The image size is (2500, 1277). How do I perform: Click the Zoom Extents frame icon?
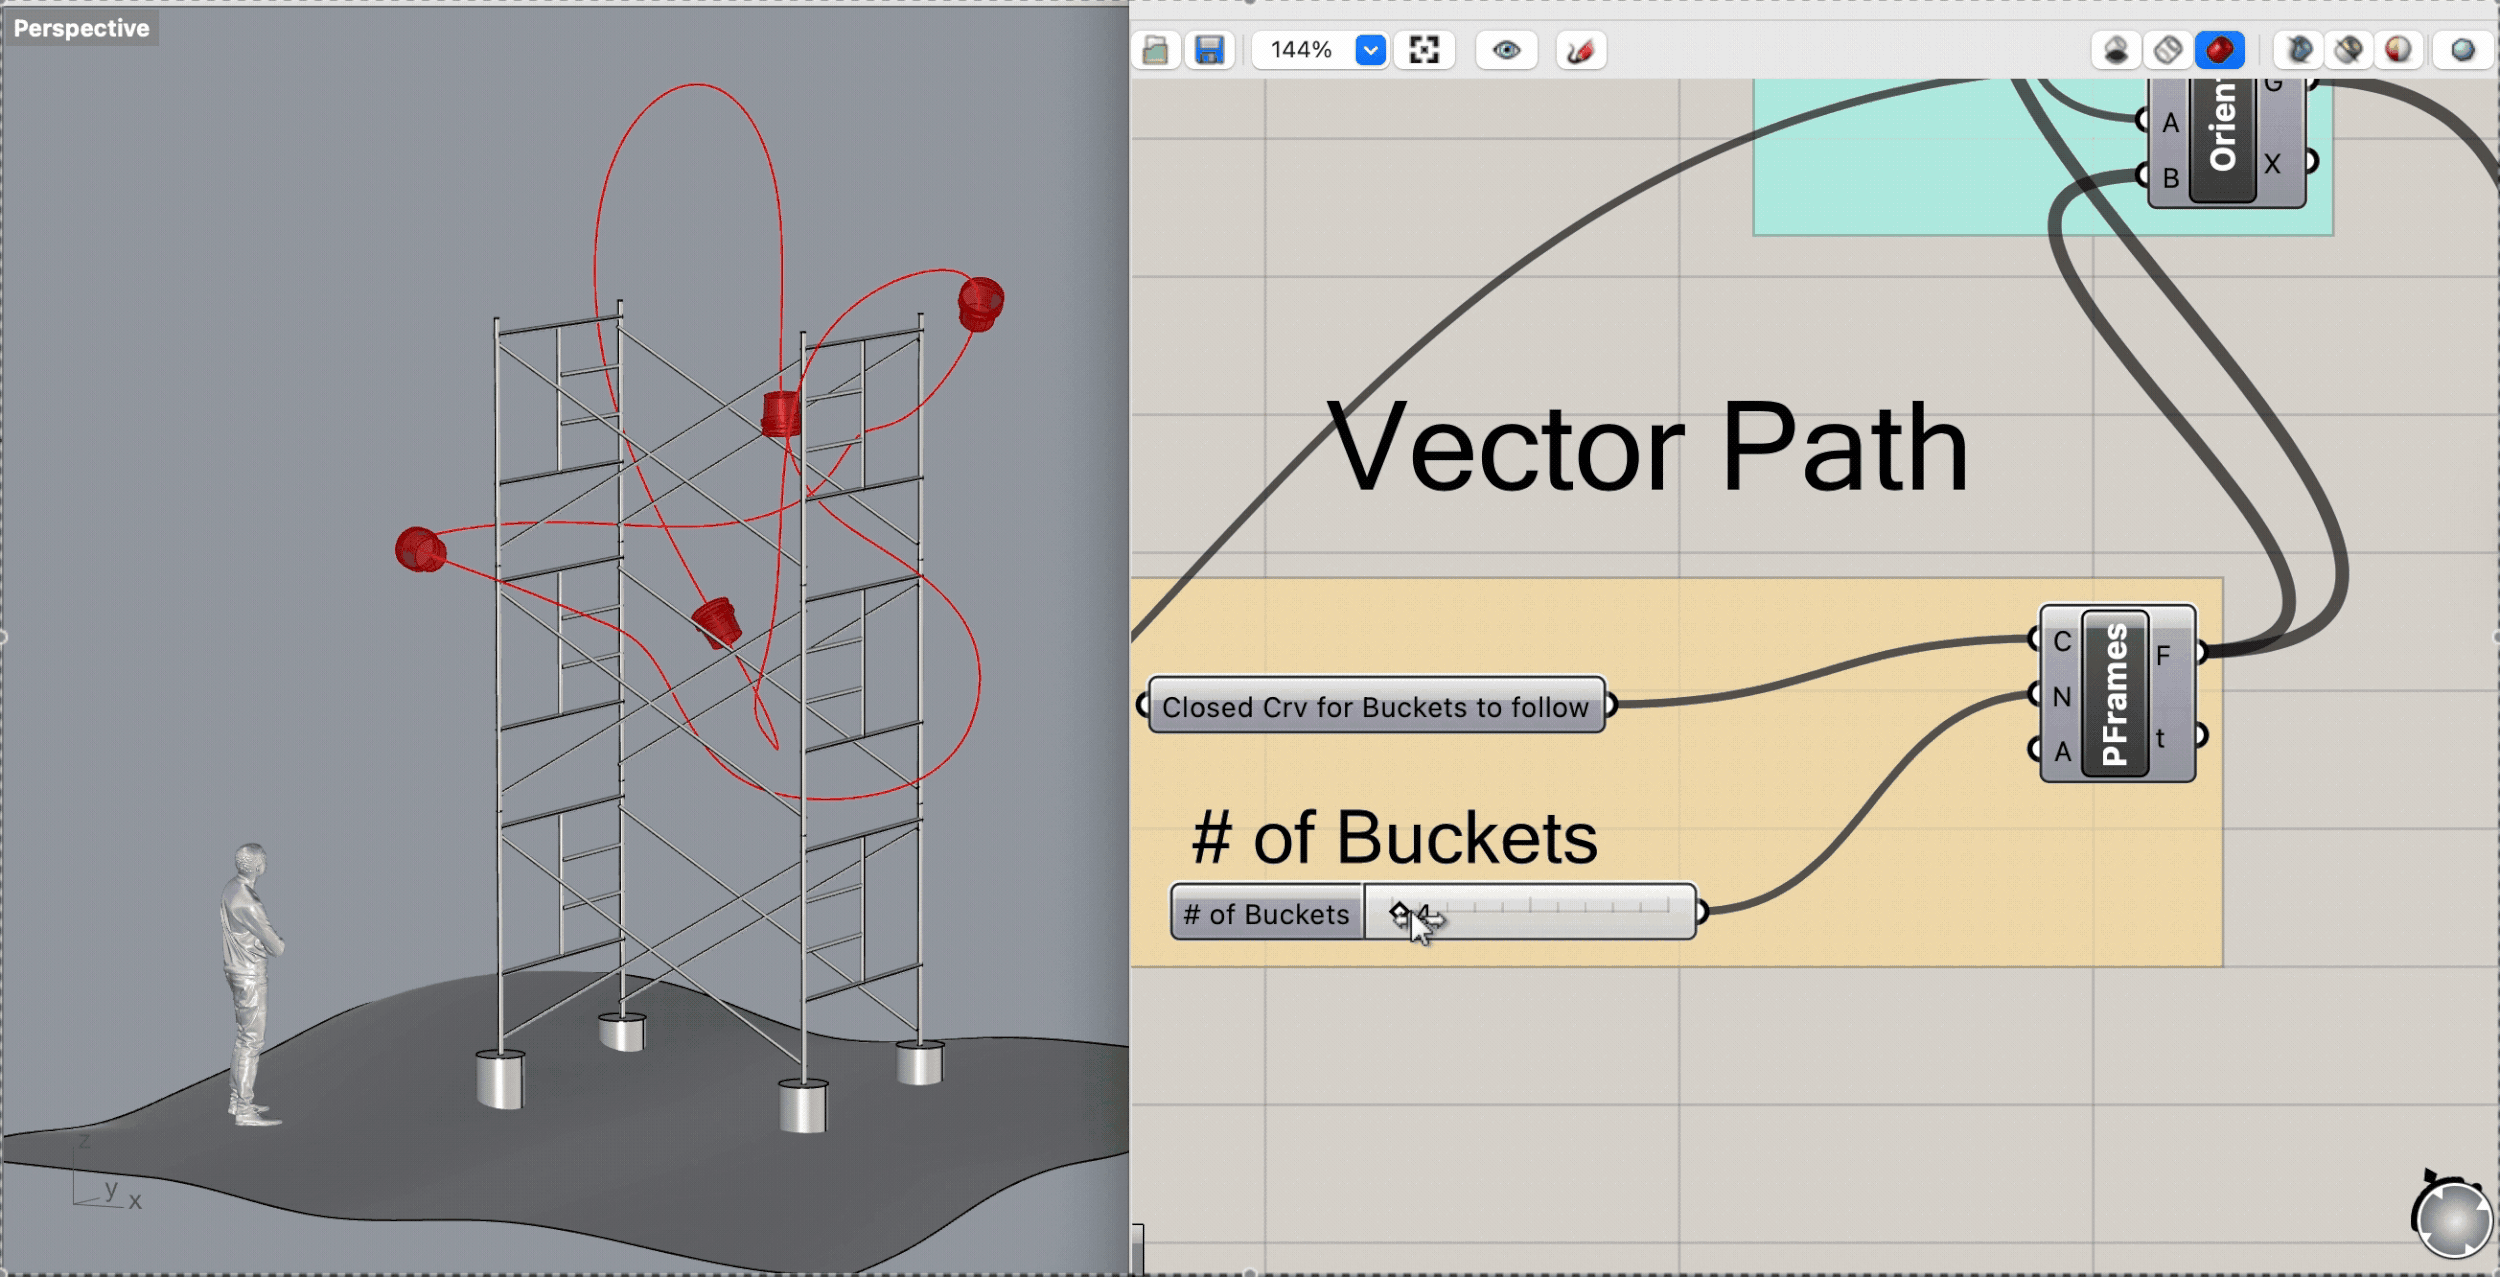coord(1424,50)
